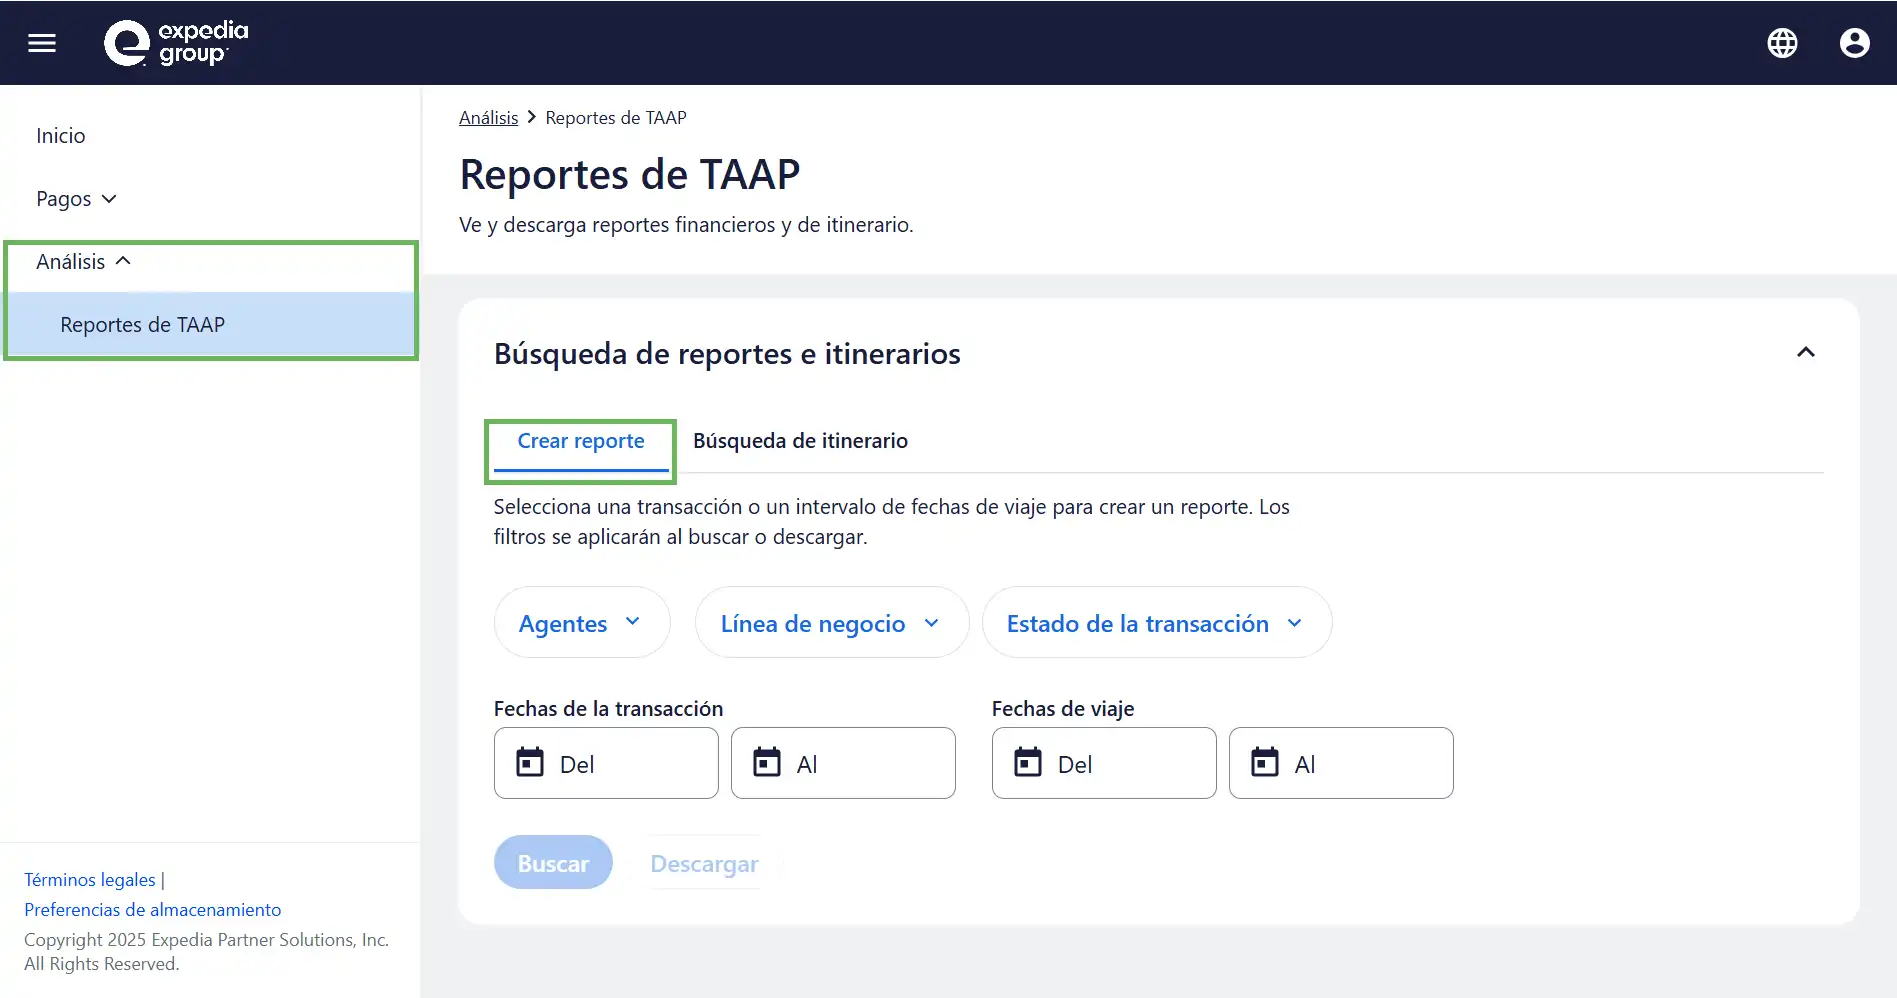Image resolution: width=1897 pixels, height=998 pixels.
Task: Collapse the Búsqueda de reportes e itinerarios panel
Action: (x=1805, y=353)
